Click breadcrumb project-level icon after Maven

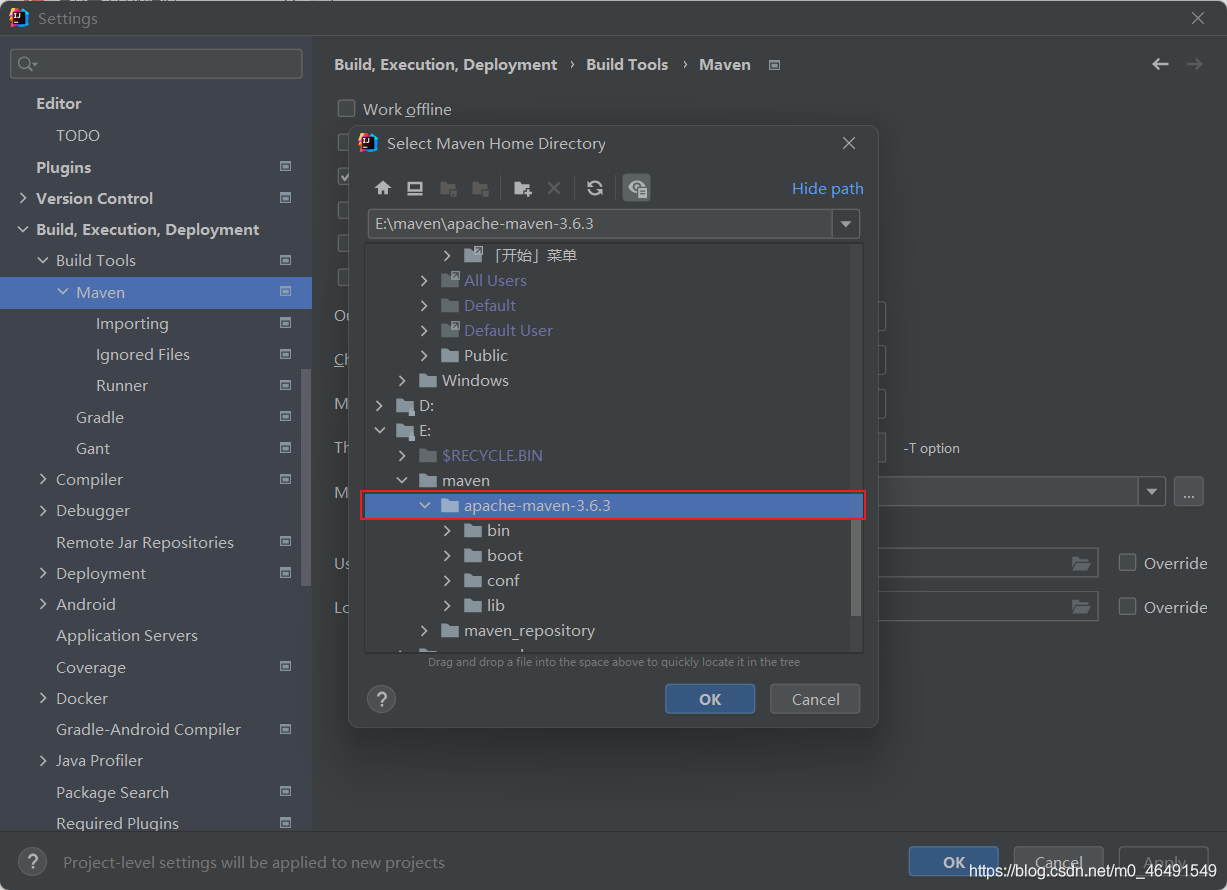click(774, 65)
